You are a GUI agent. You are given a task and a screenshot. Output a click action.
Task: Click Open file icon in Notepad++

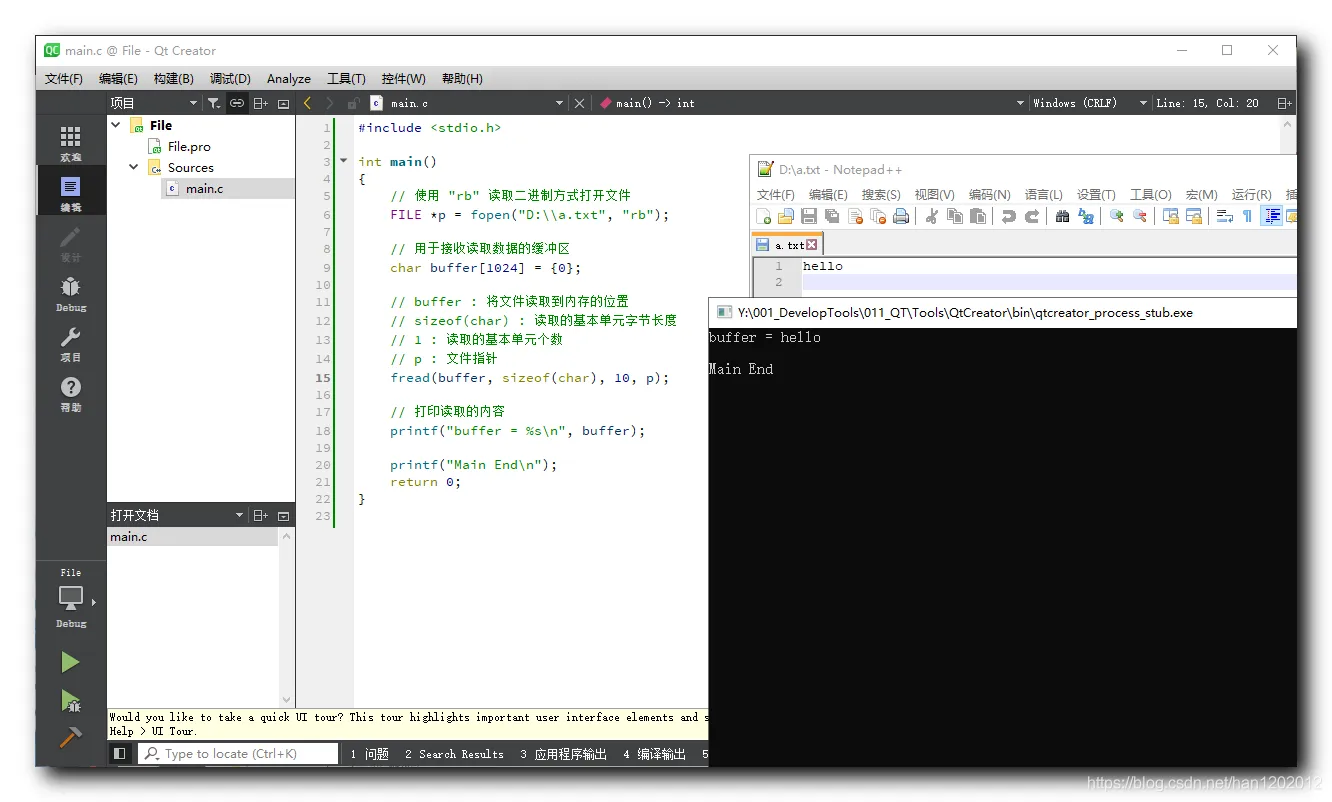click(x=786, y=216)
